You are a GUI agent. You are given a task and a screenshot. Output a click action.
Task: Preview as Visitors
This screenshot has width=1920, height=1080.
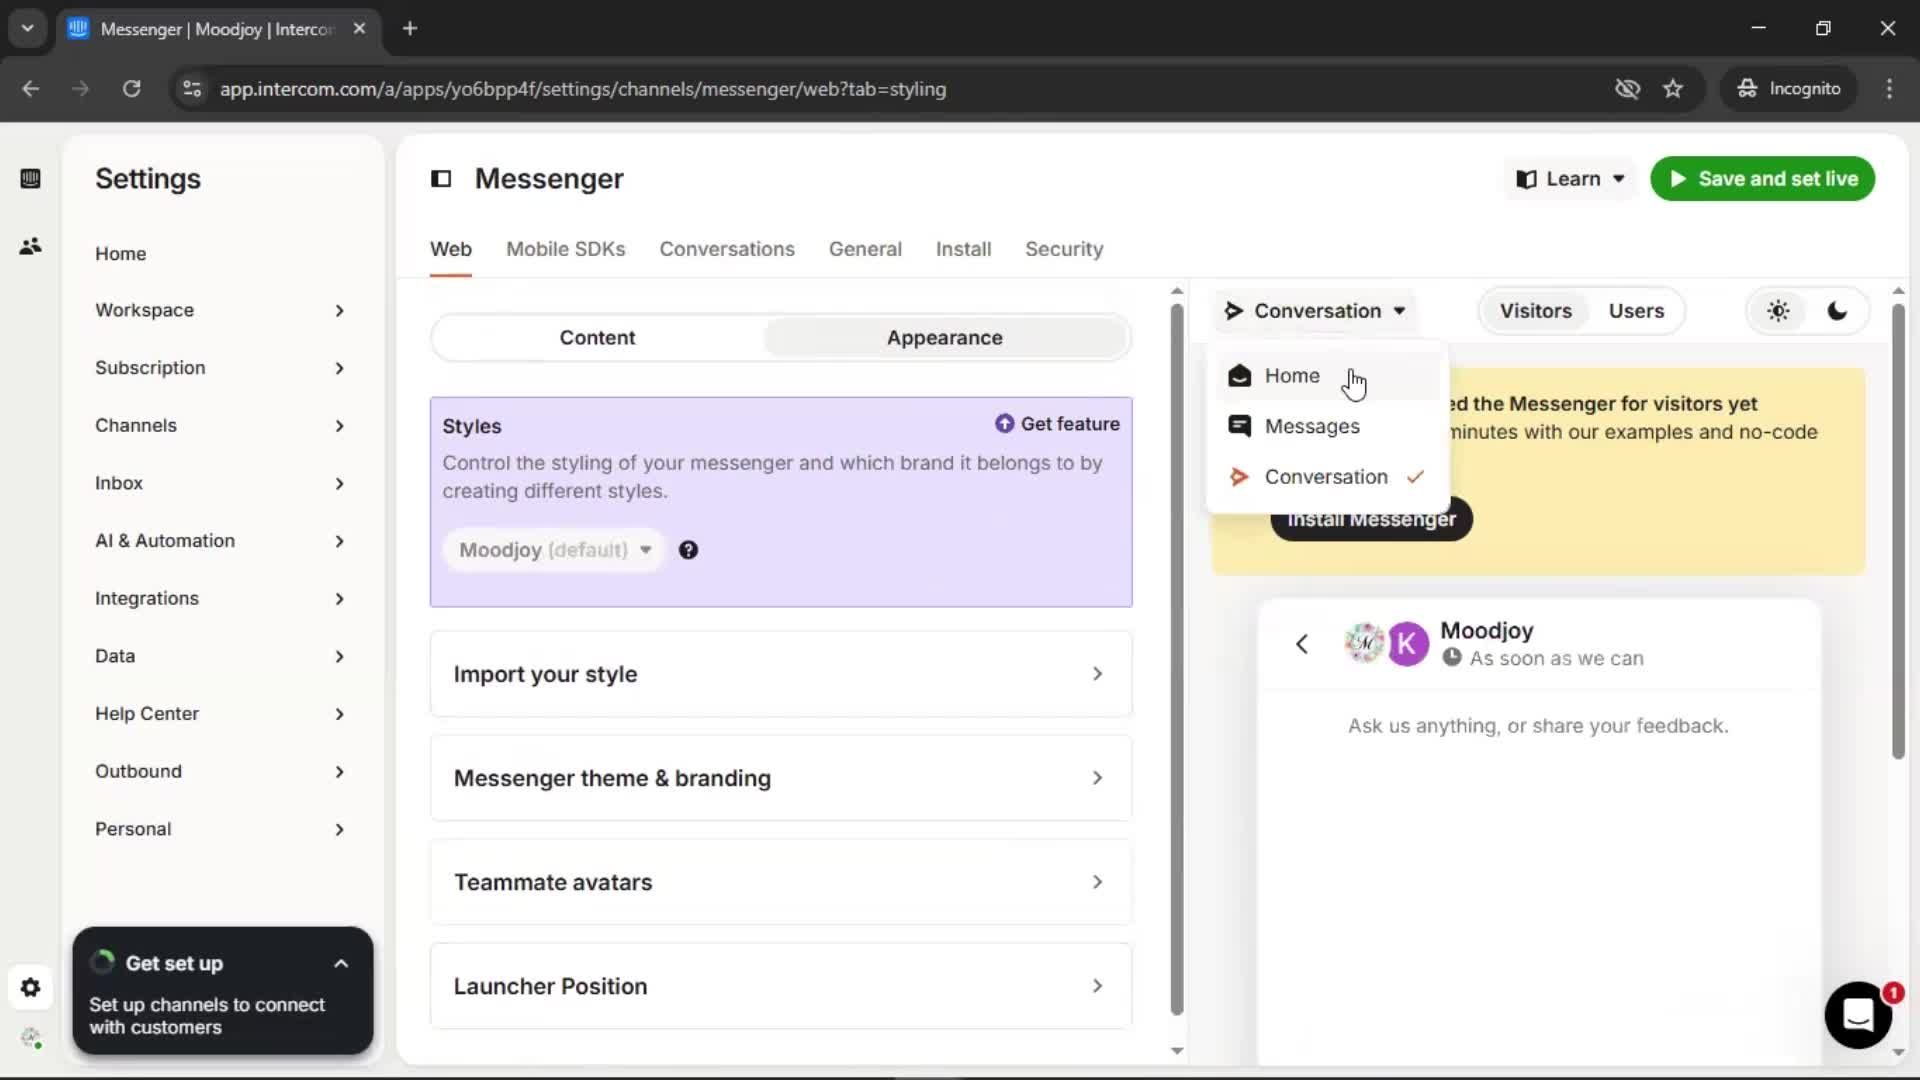(1535, 311)
